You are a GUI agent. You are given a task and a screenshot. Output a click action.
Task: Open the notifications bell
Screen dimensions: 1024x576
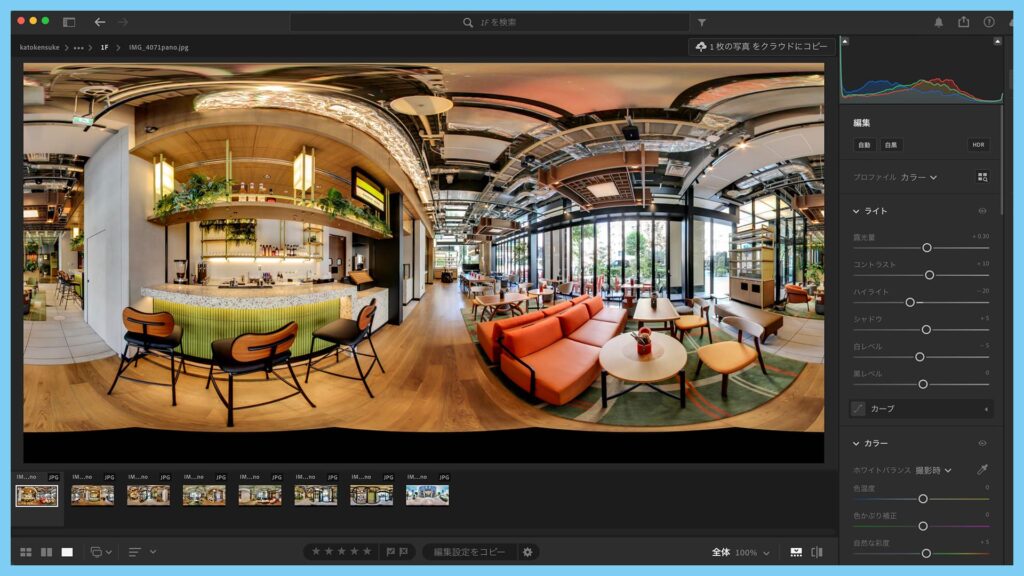coord(938,21)
